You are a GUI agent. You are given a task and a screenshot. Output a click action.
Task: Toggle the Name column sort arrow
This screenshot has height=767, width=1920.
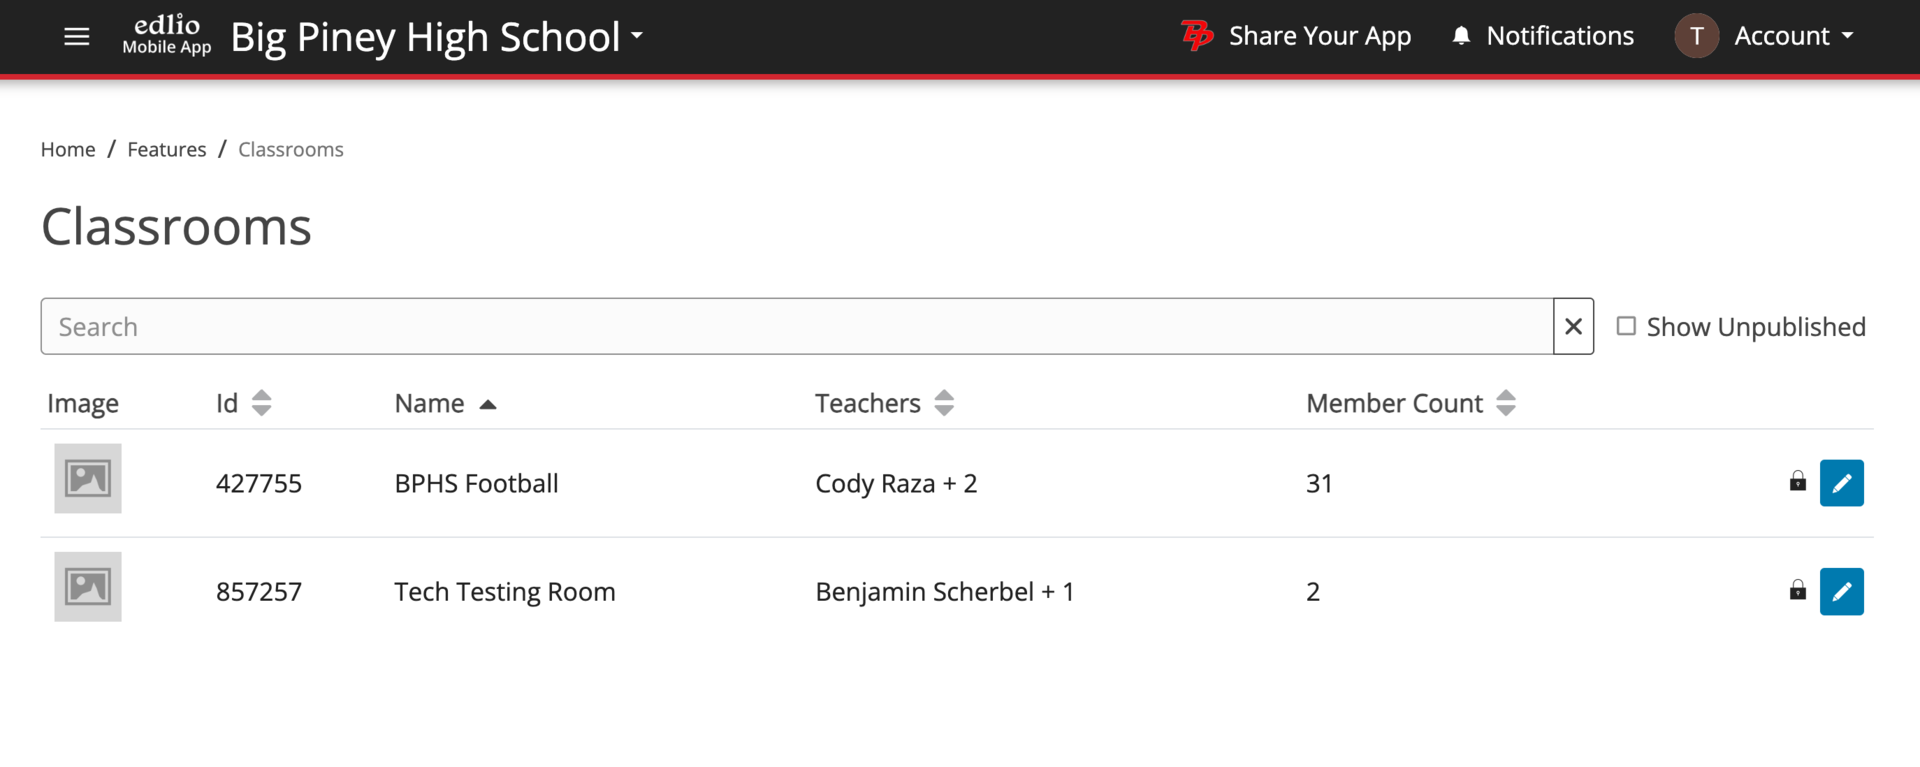point(488,404)
